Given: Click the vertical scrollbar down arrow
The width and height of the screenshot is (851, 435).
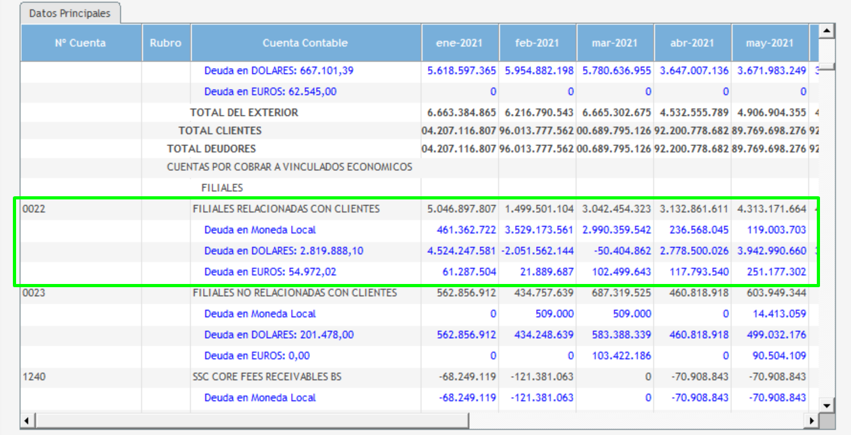Looking at the screenshot, I should 827,405.
